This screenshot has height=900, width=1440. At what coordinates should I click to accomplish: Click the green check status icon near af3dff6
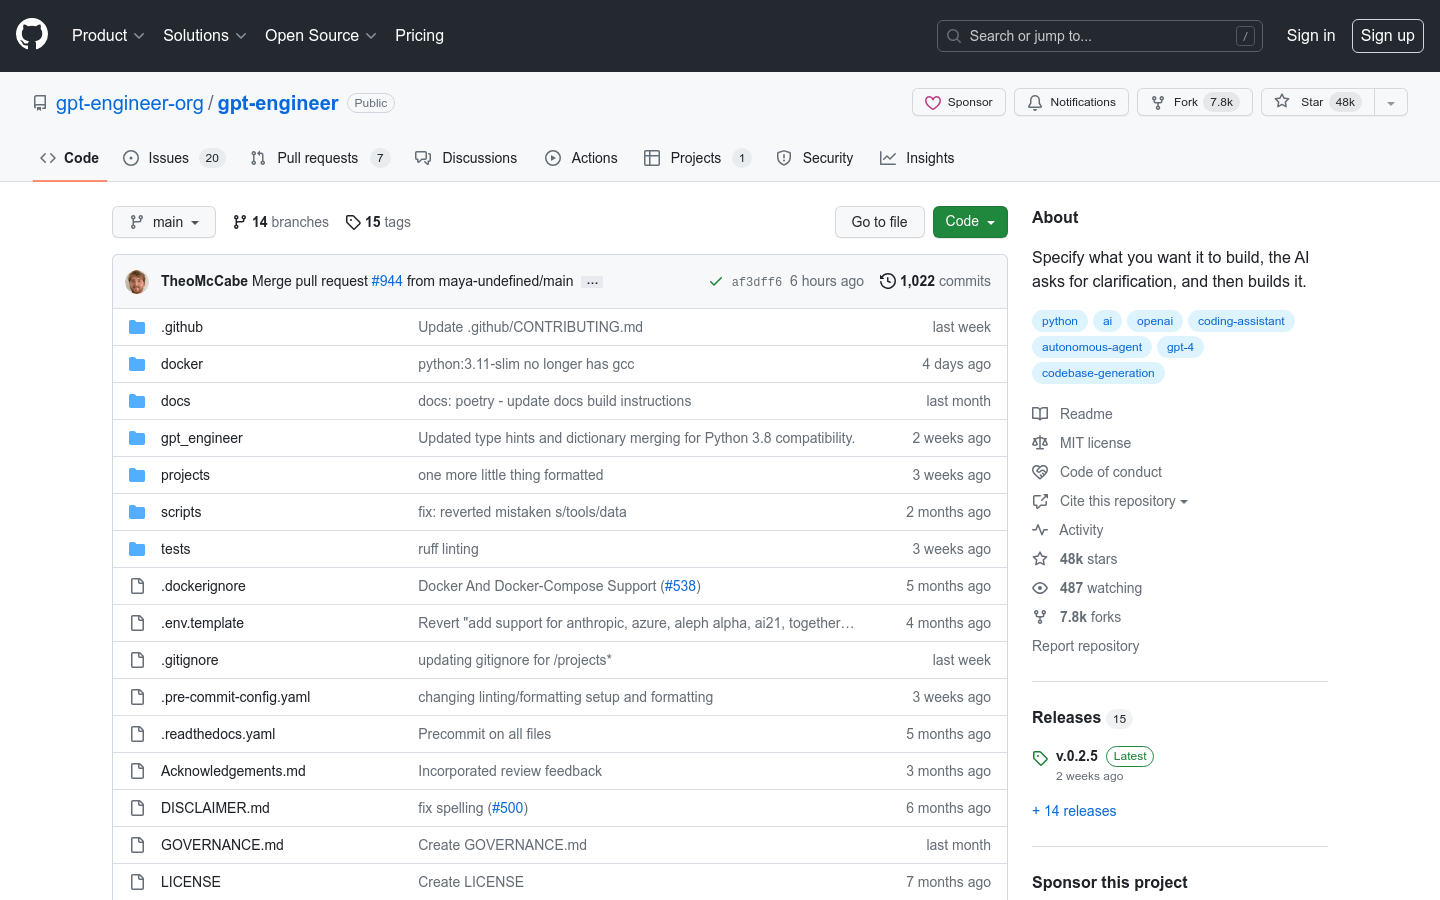[716, 282]
